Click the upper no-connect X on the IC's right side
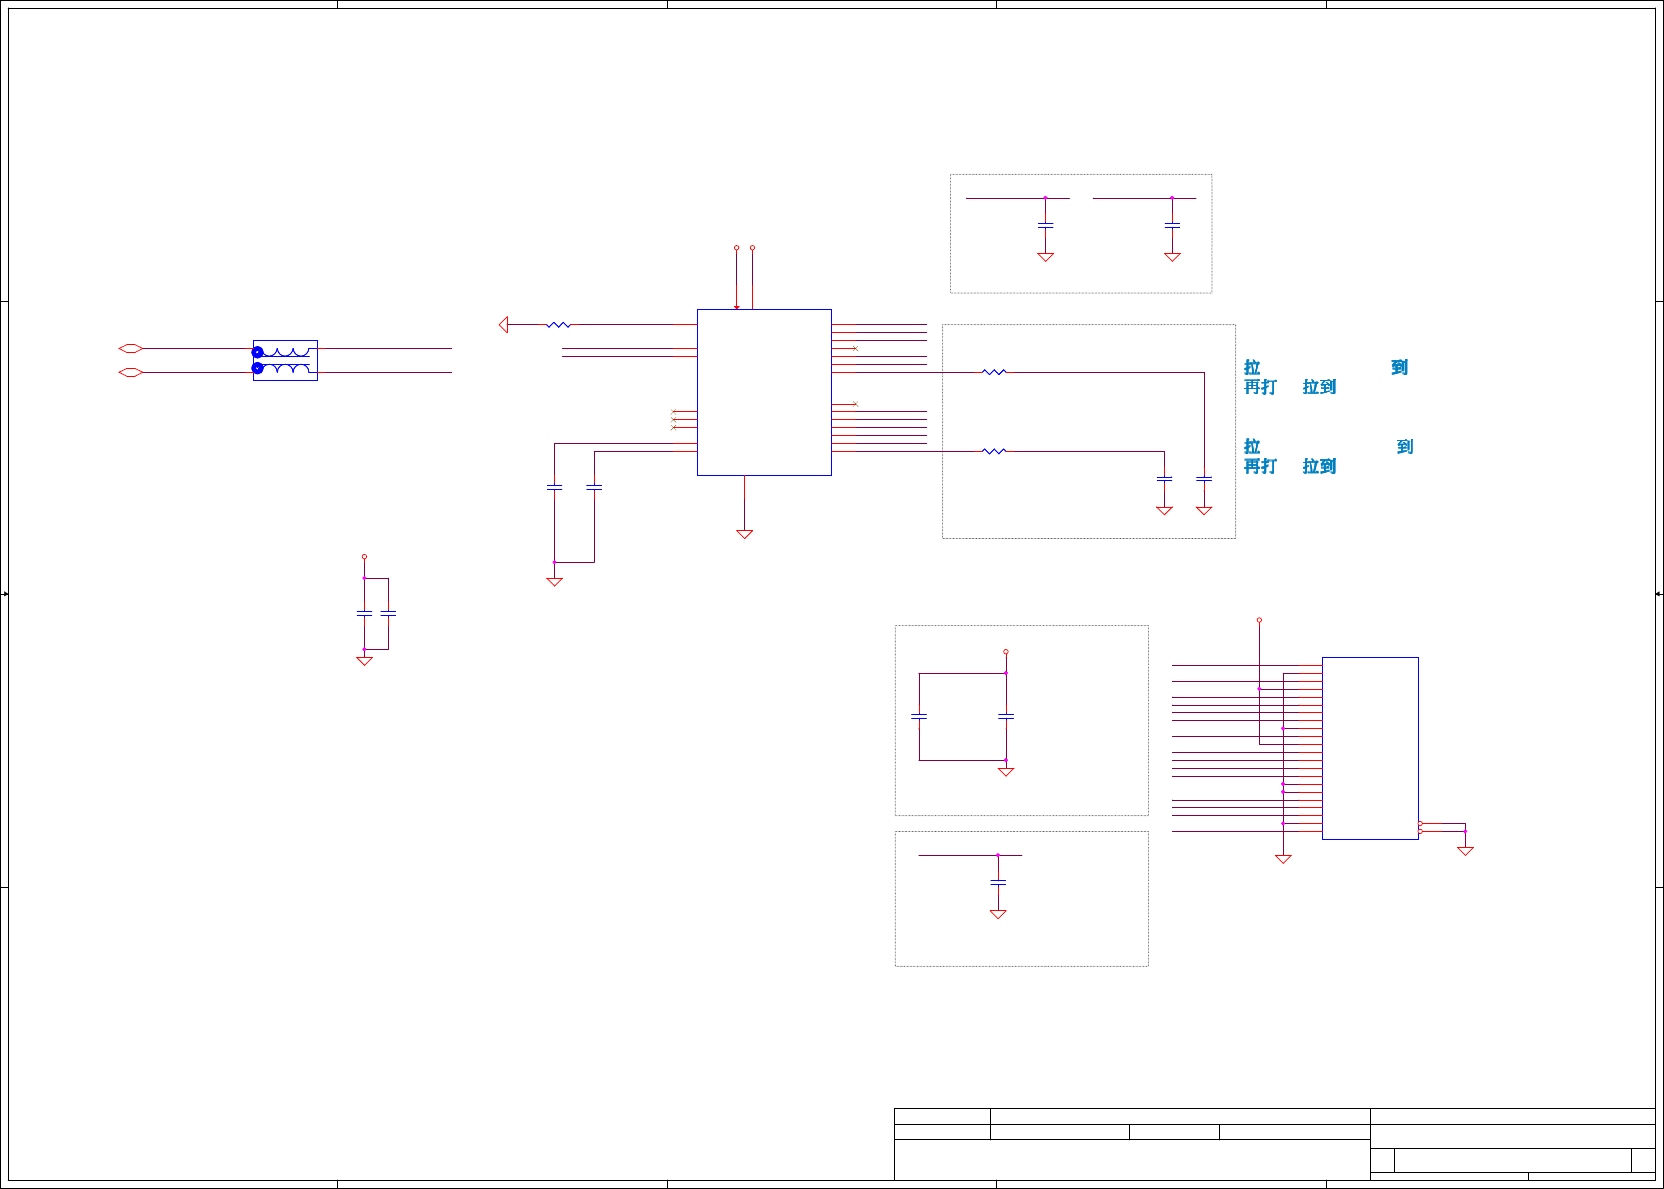 pos(855,348)
